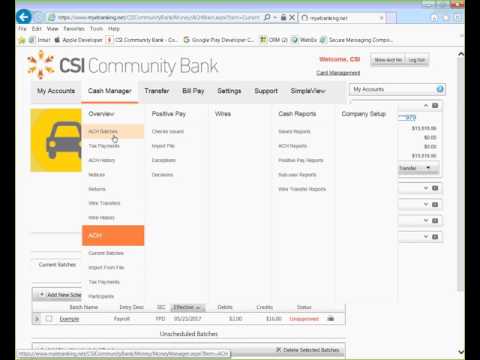Open the Transfer tab
Screen dimensions: 480x360
coord(157,91)
